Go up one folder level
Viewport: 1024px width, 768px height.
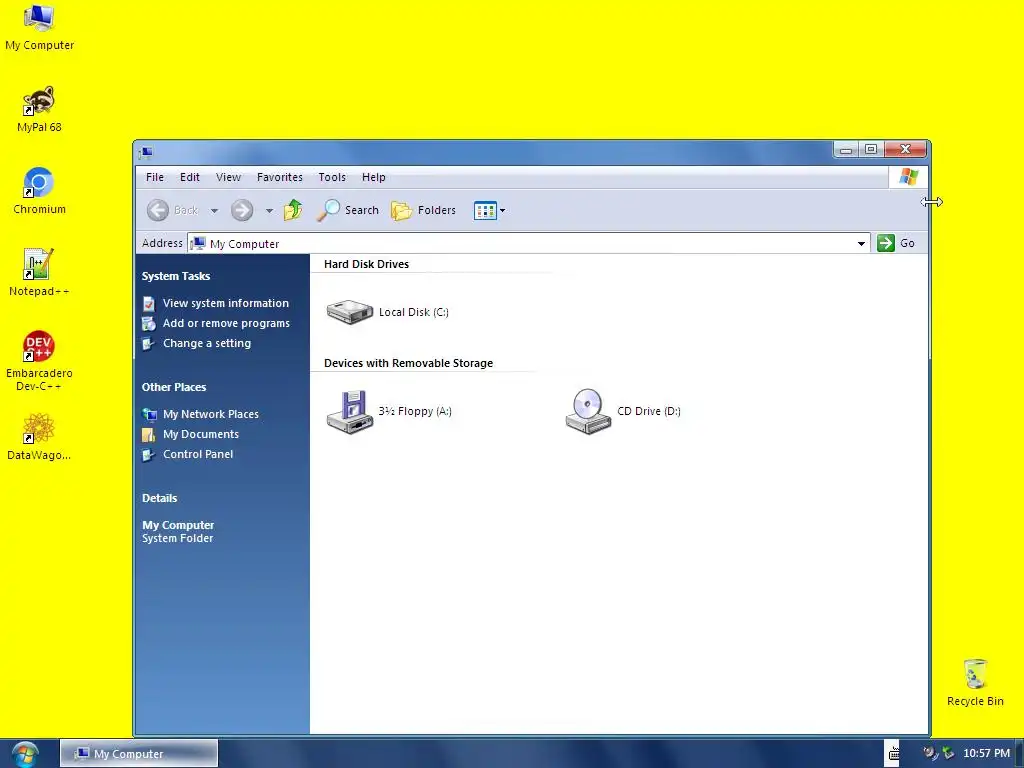tap(293, 210)
